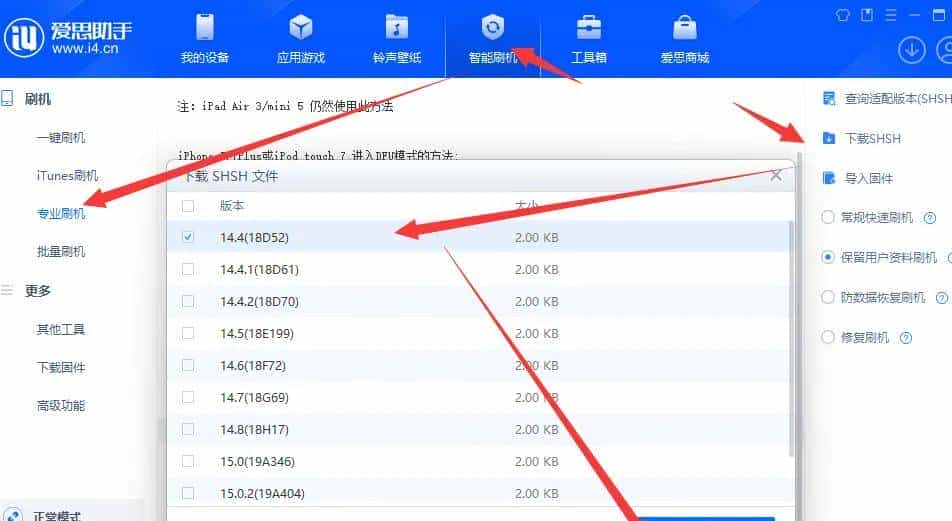The width and height of the screenshot is (952, 521).
Task: Close the 下载 SHSH 文件 dialog
Action: (776, 175)
